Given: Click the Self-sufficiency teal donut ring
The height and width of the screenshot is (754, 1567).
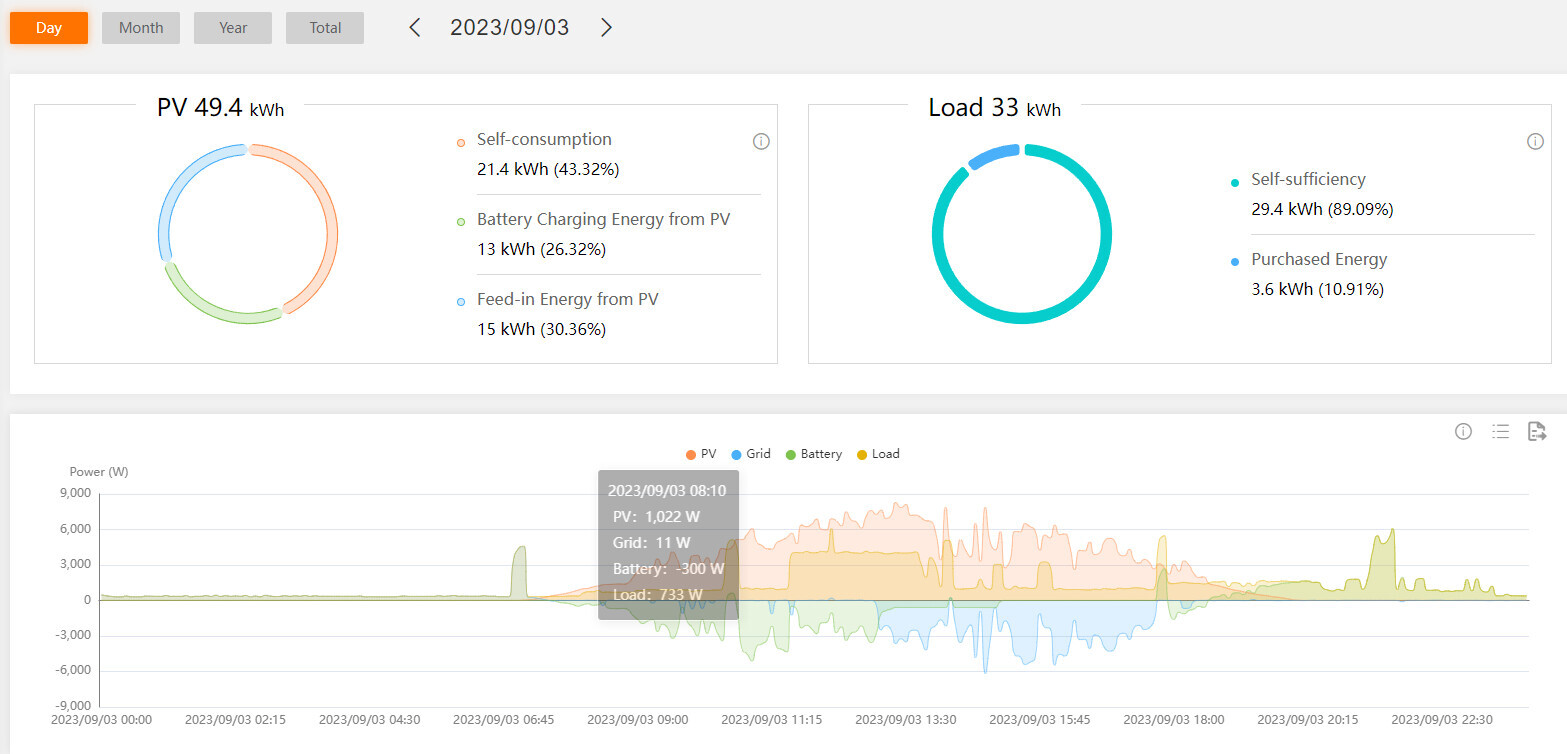Looking at the screenshot, I should point(1107,234).
